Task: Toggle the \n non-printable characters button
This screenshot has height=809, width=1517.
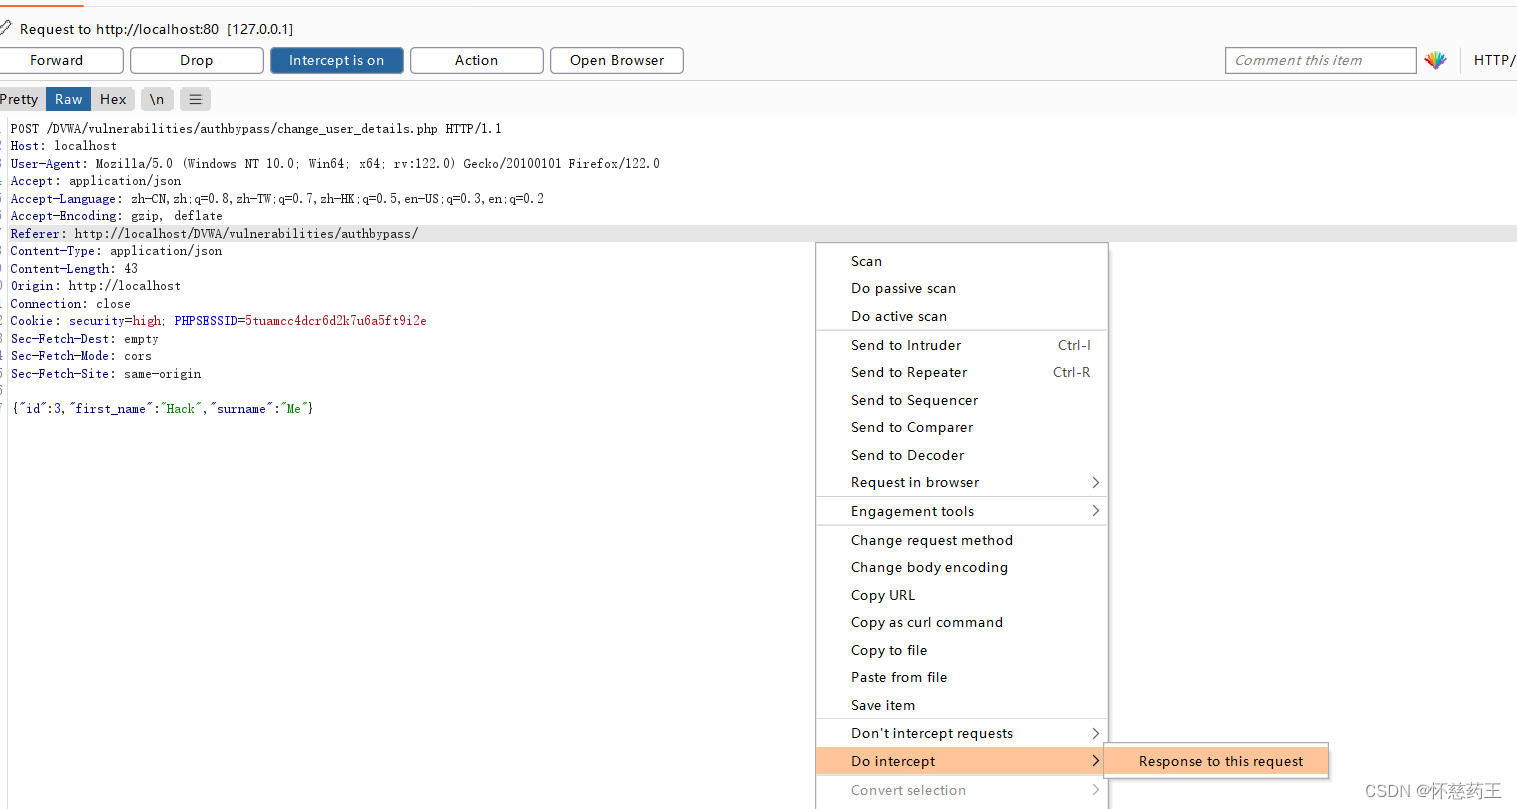Action: 157,99
